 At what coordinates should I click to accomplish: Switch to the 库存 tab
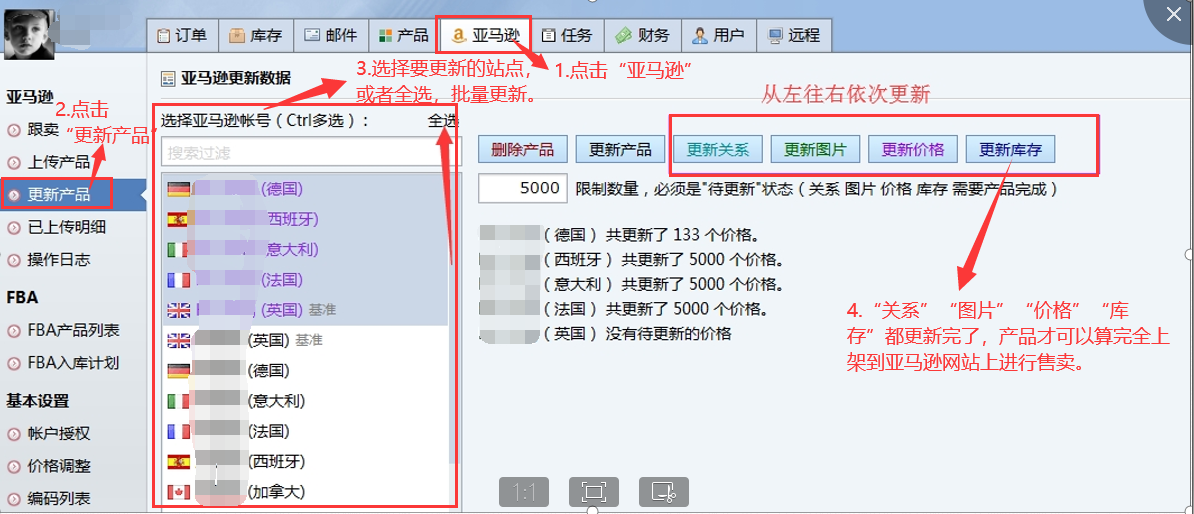pyautogui.click(x=256, y=35)
